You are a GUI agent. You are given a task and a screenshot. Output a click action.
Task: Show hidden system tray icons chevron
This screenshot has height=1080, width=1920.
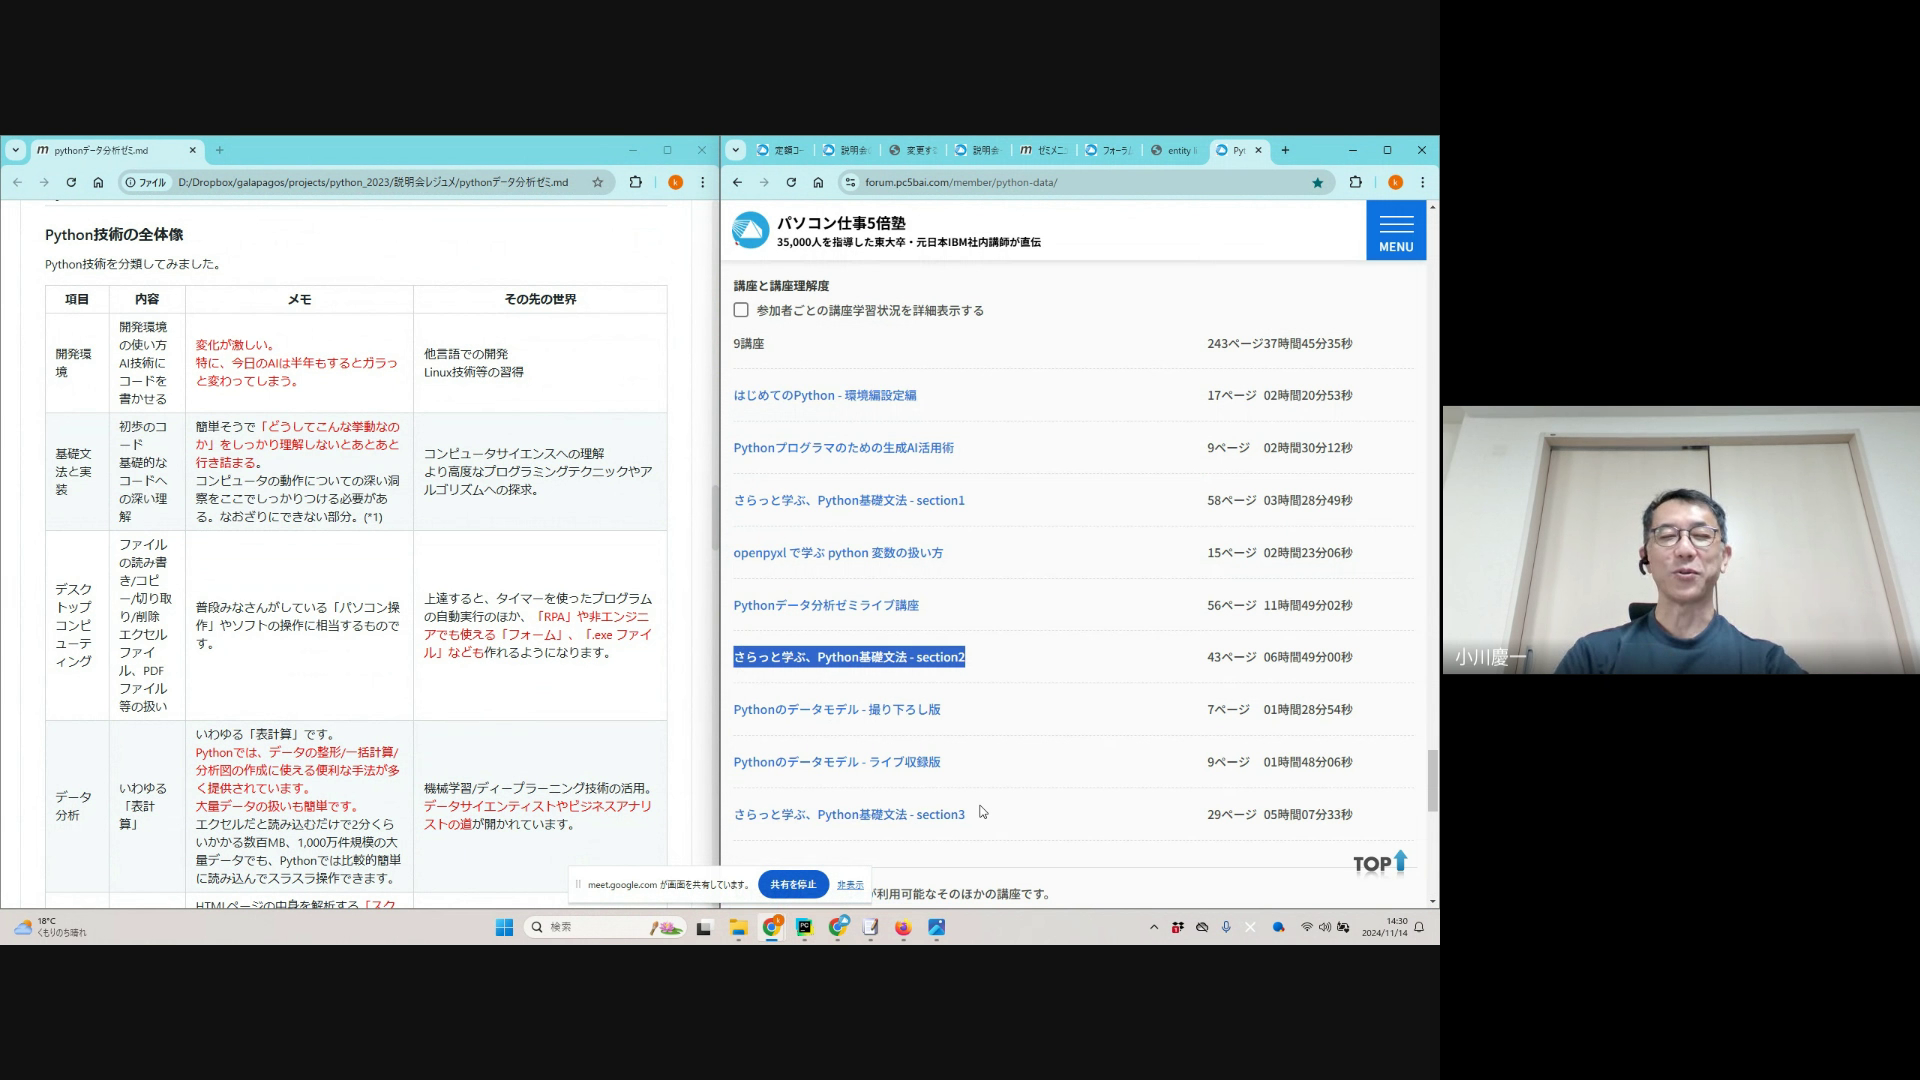click(x=1154, y=927)
